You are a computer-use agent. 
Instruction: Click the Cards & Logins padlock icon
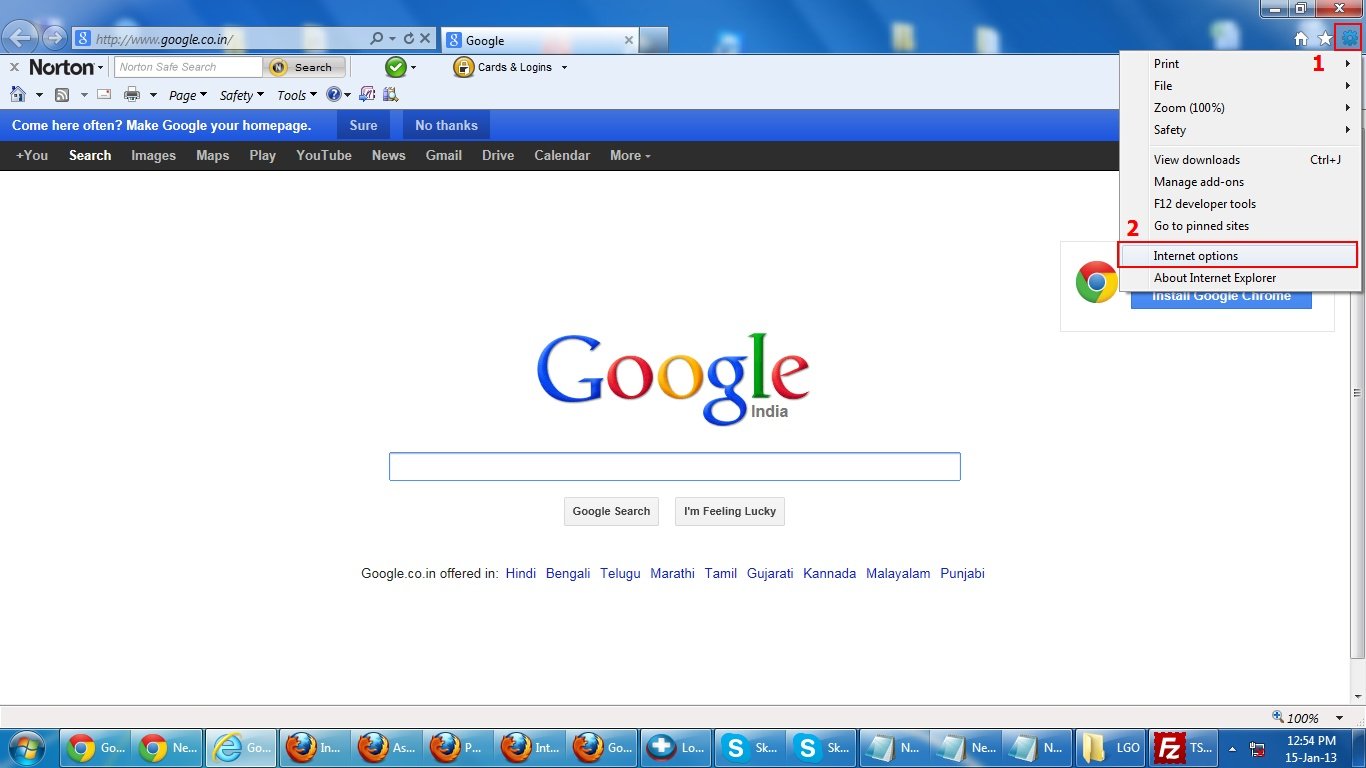point(463,67)
